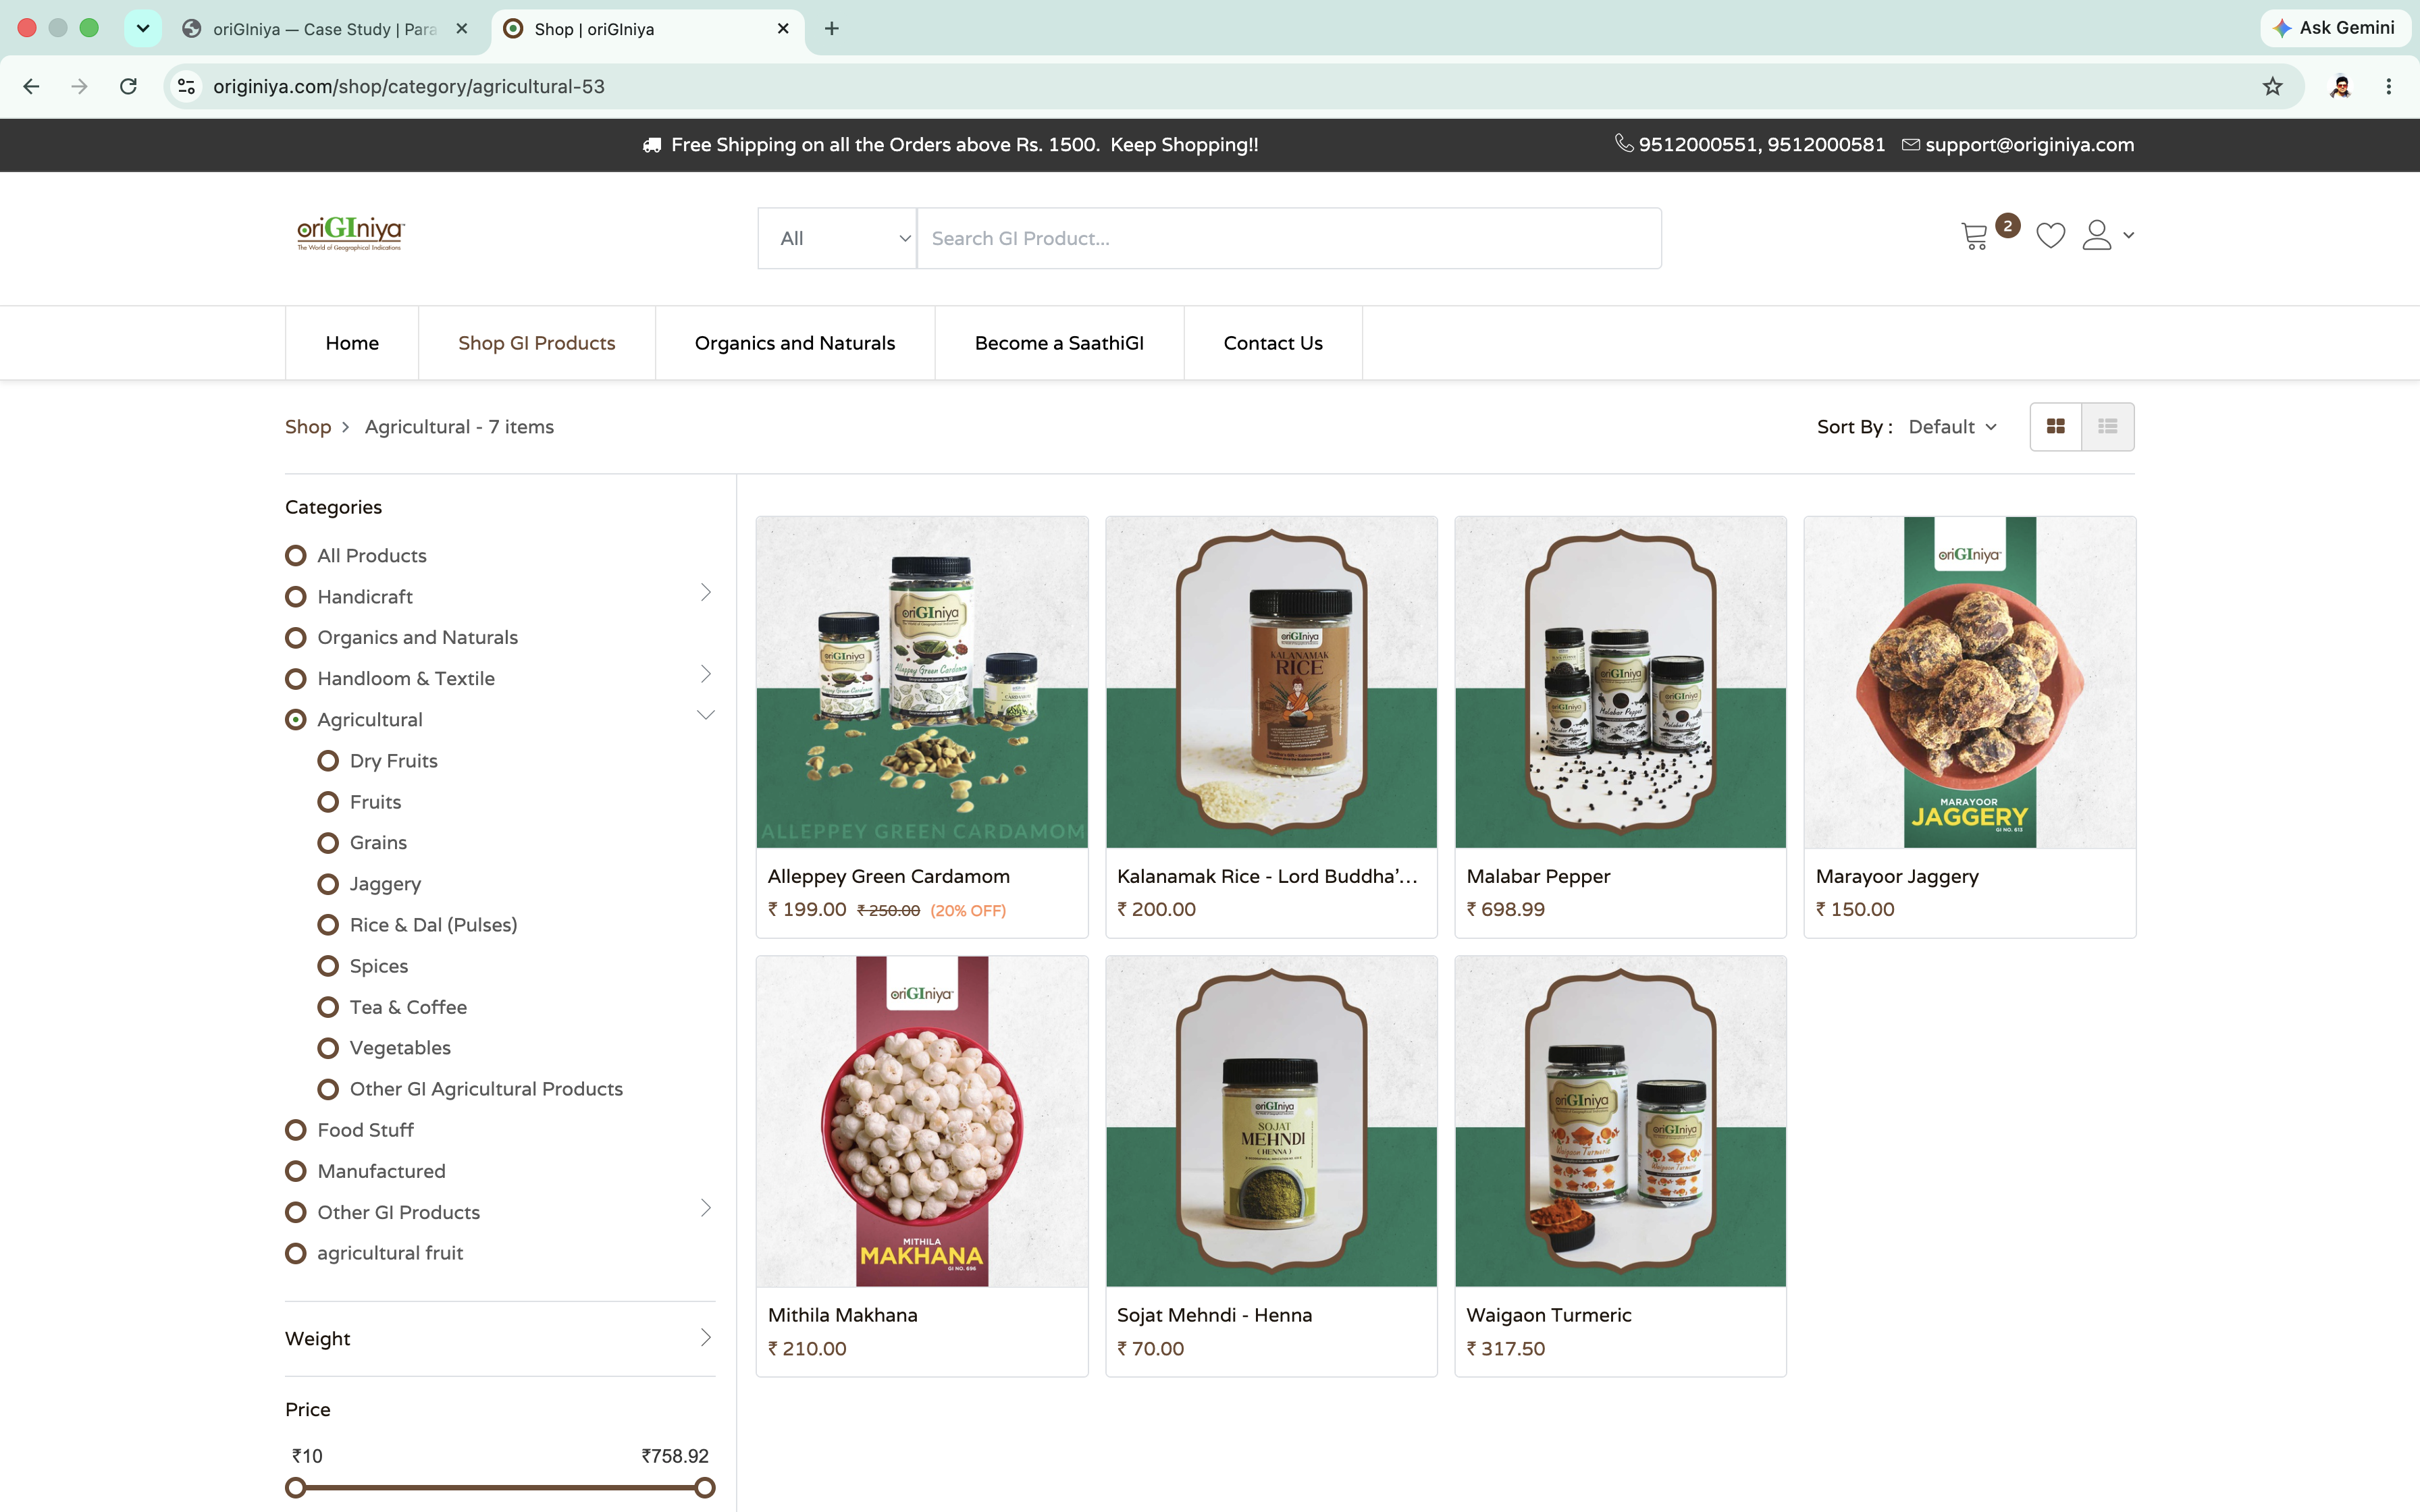2420x1512 pixels.
Task: Collapse the Agricultural category chevron
Action: coord(706,715)
